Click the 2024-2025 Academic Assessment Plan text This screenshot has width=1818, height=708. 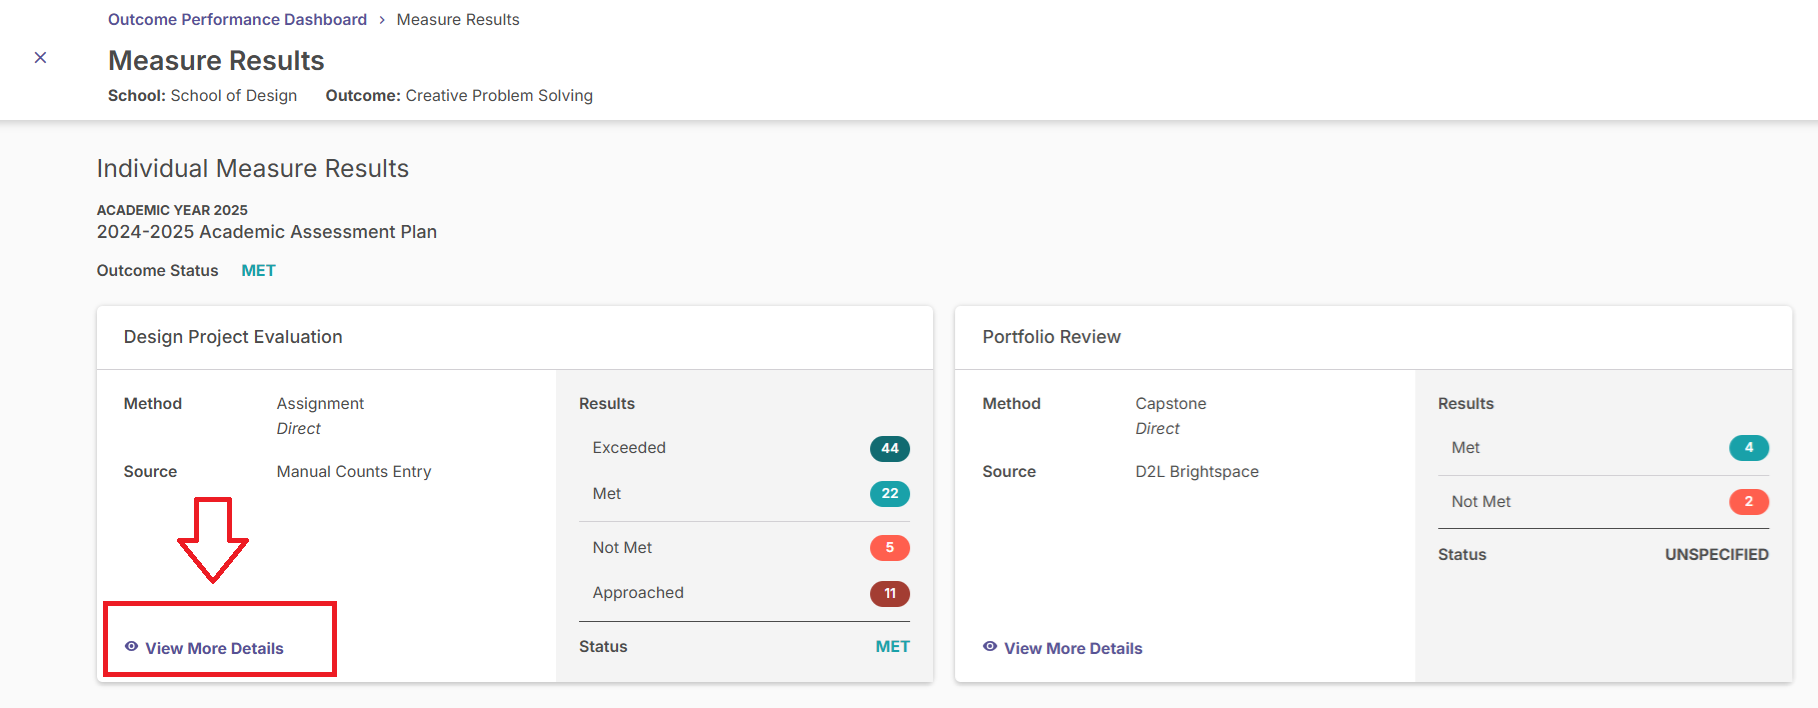coord(267,232)
